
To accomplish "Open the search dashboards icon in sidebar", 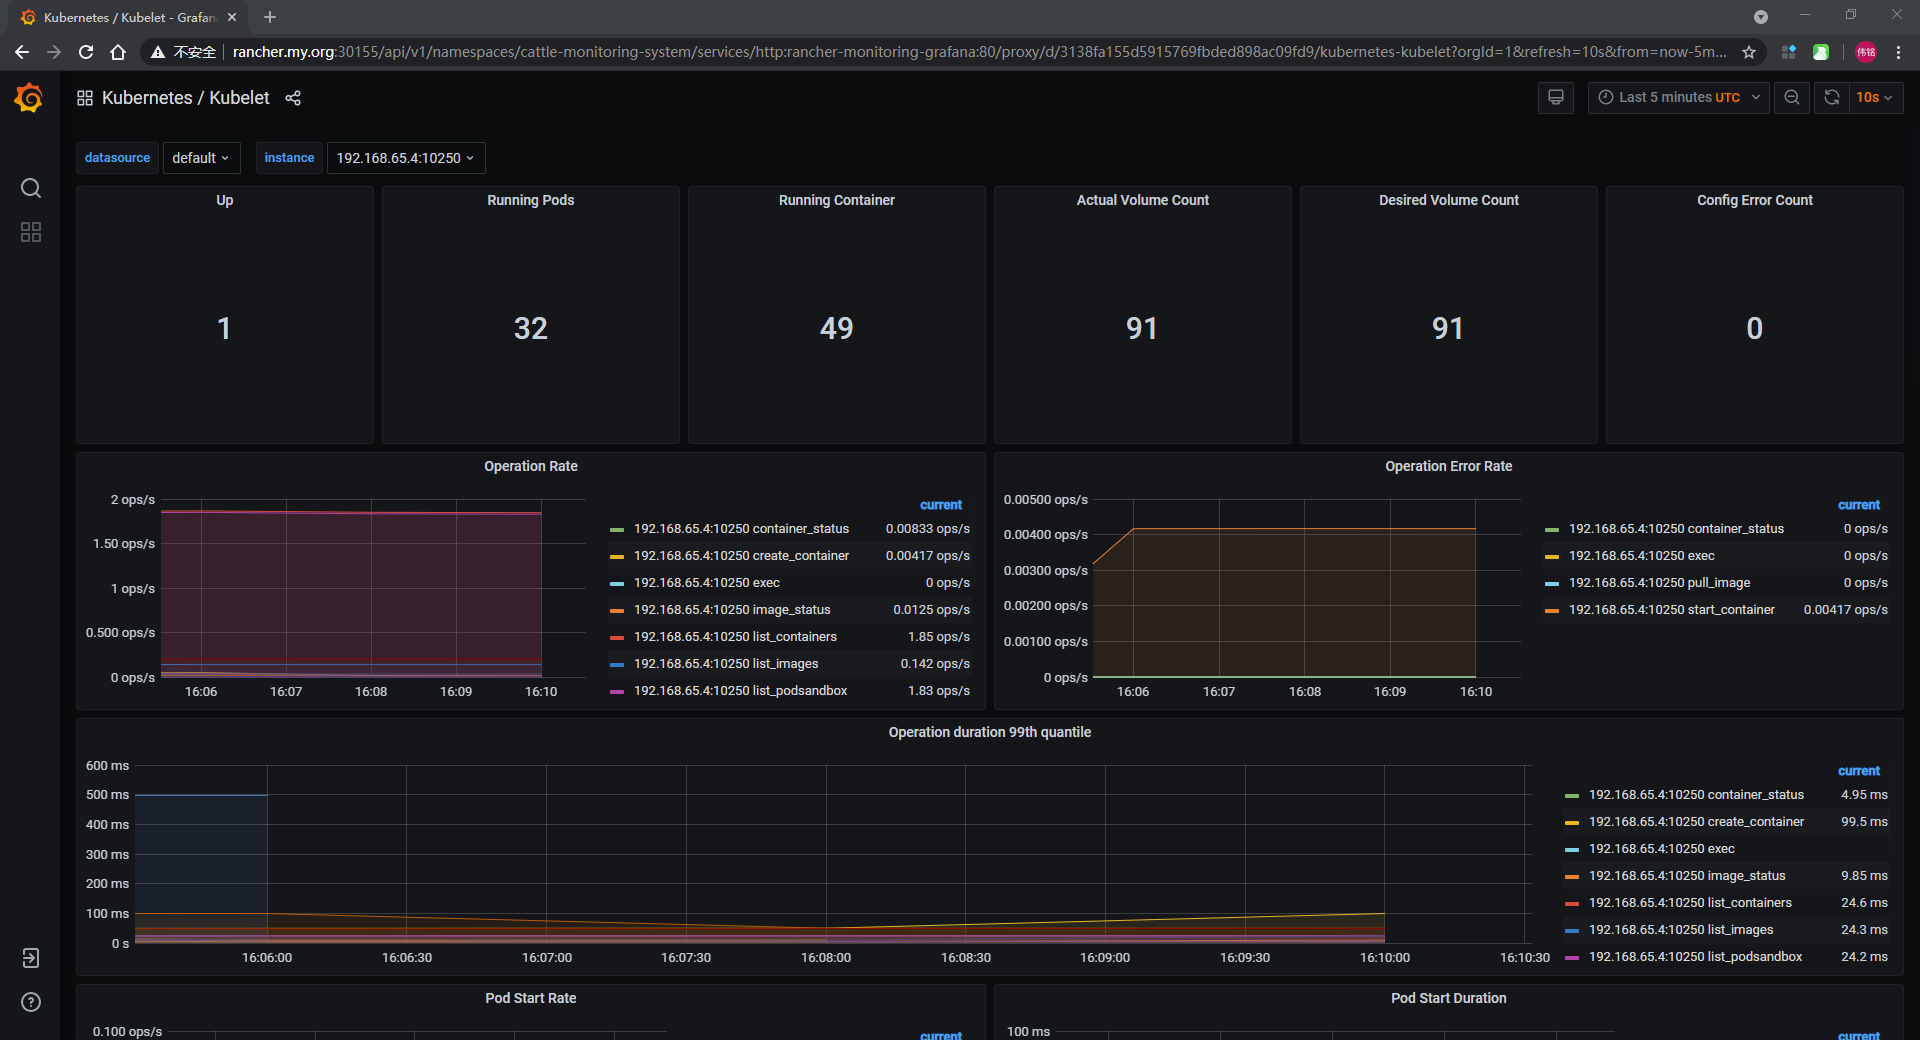I will tap(31, 188).
